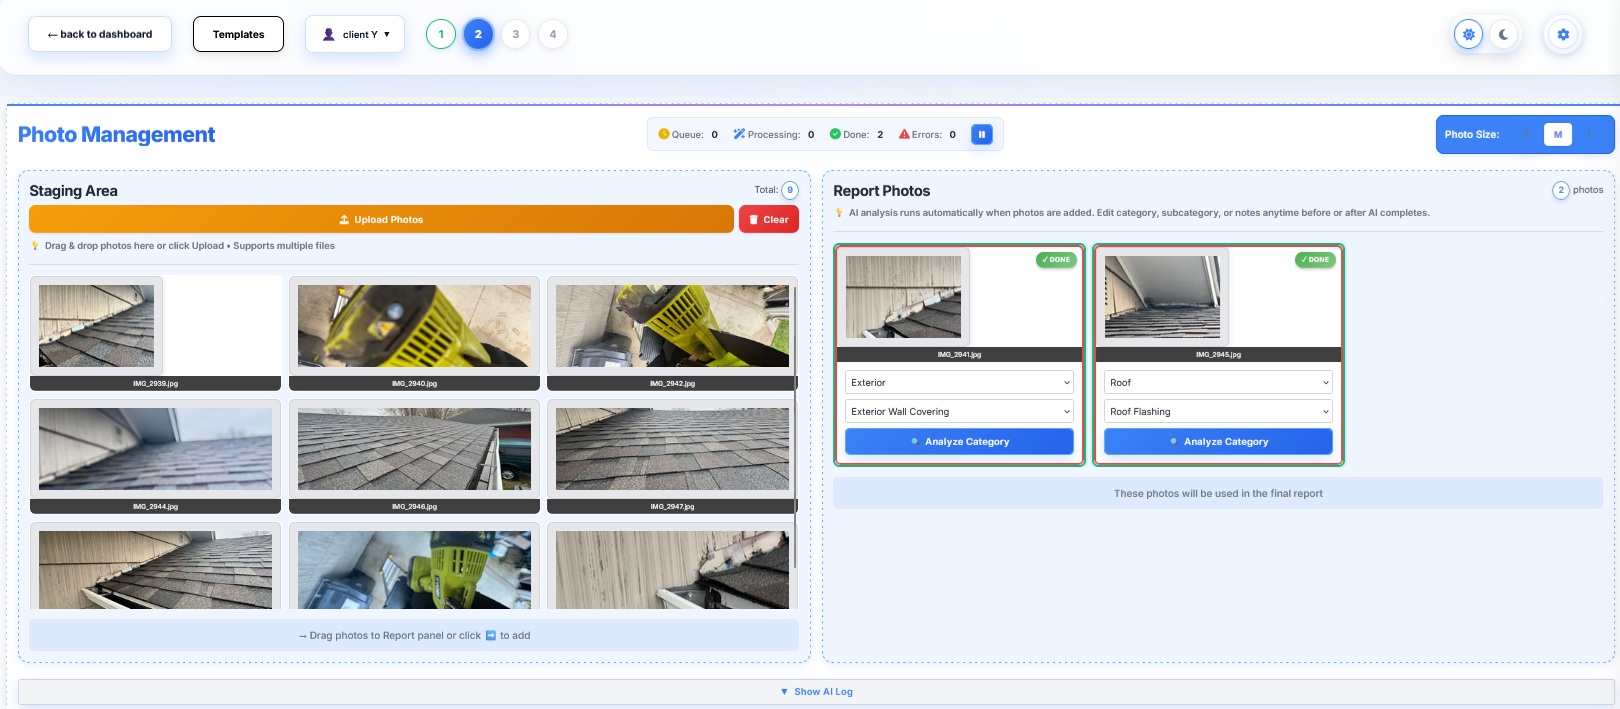Open Exterior Wall Covering subcategory dropdown
1620x709 pixels.
(959, 411)
